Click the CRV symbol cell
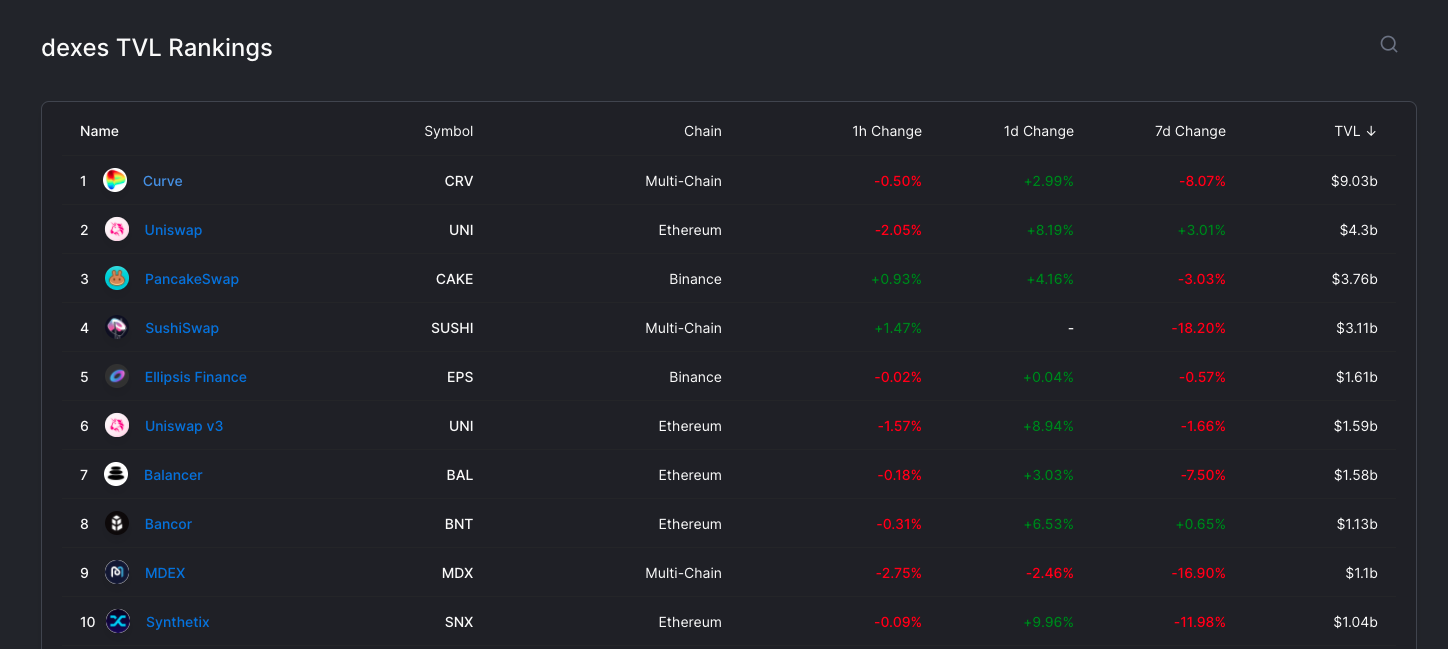 click(459, 181)
